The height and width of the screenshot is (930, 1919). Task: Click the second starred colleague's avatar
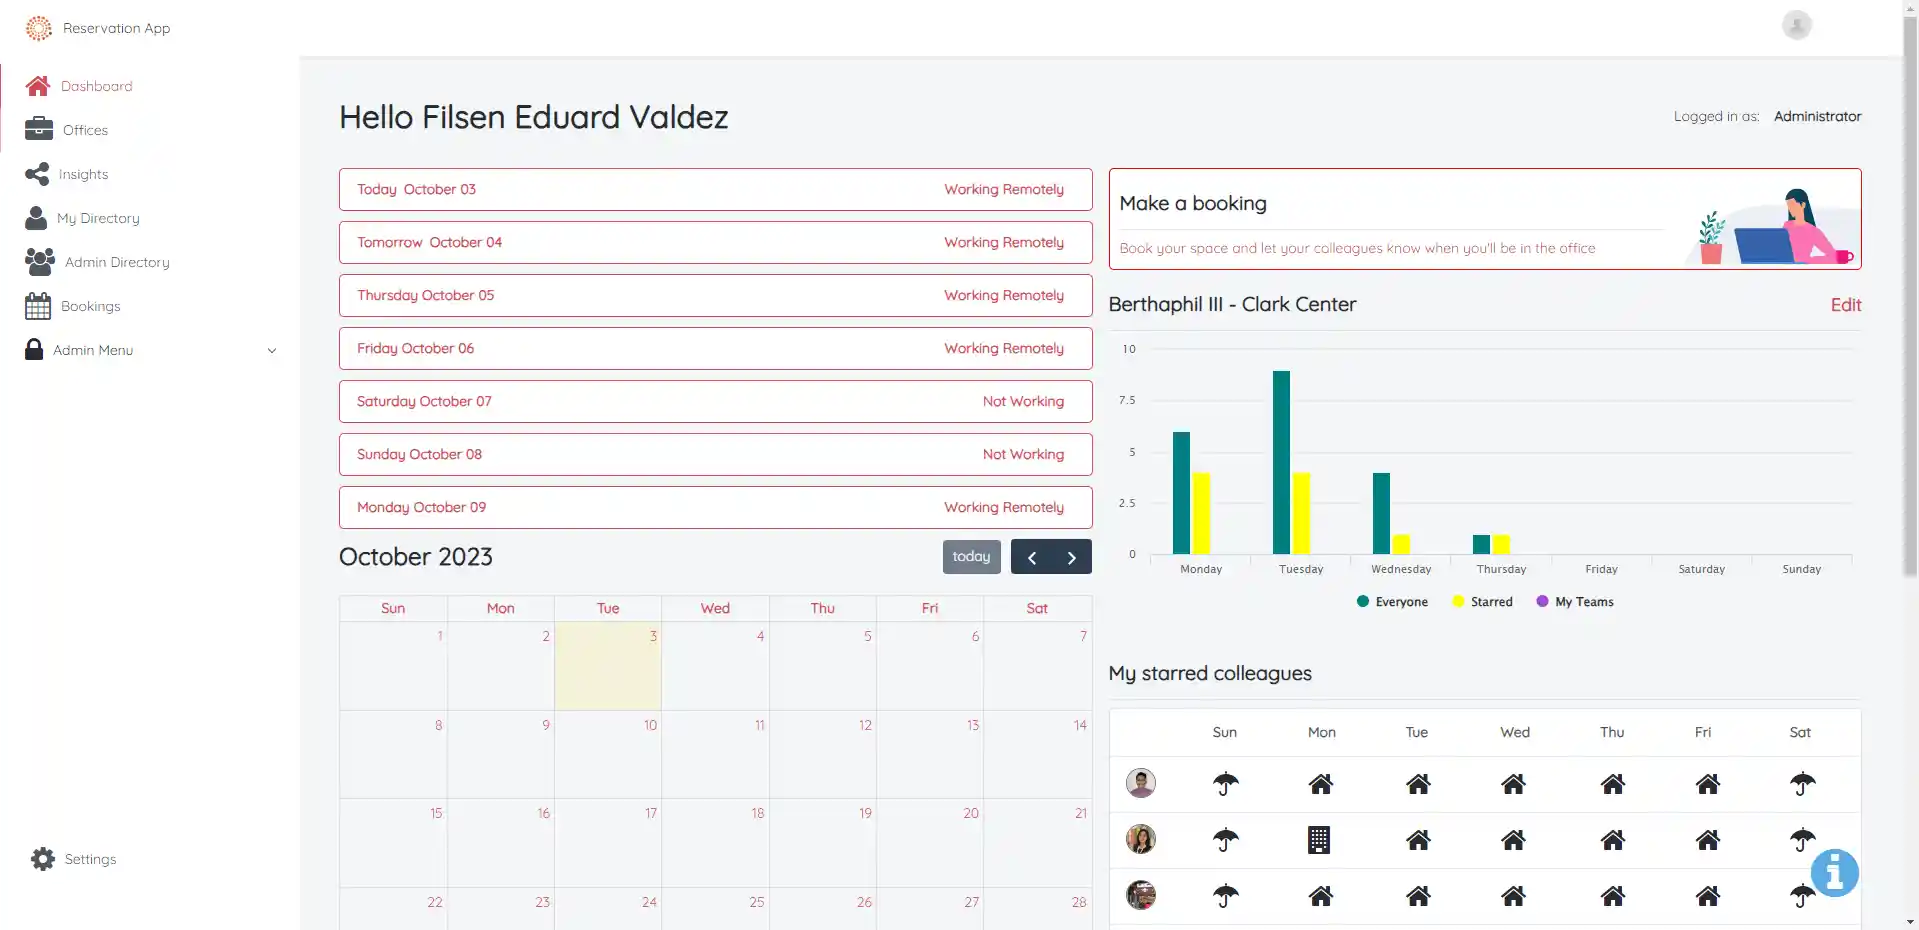point(1141,839)
